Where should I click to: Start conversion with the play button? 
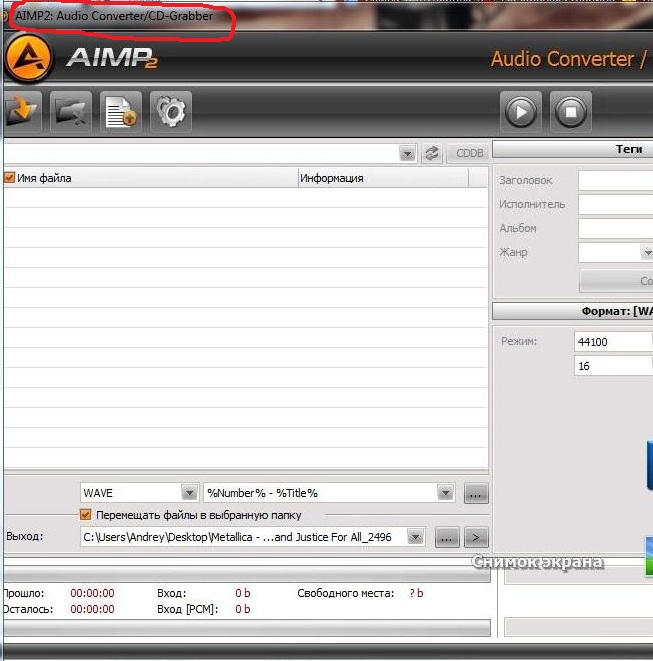coord(521,112)
